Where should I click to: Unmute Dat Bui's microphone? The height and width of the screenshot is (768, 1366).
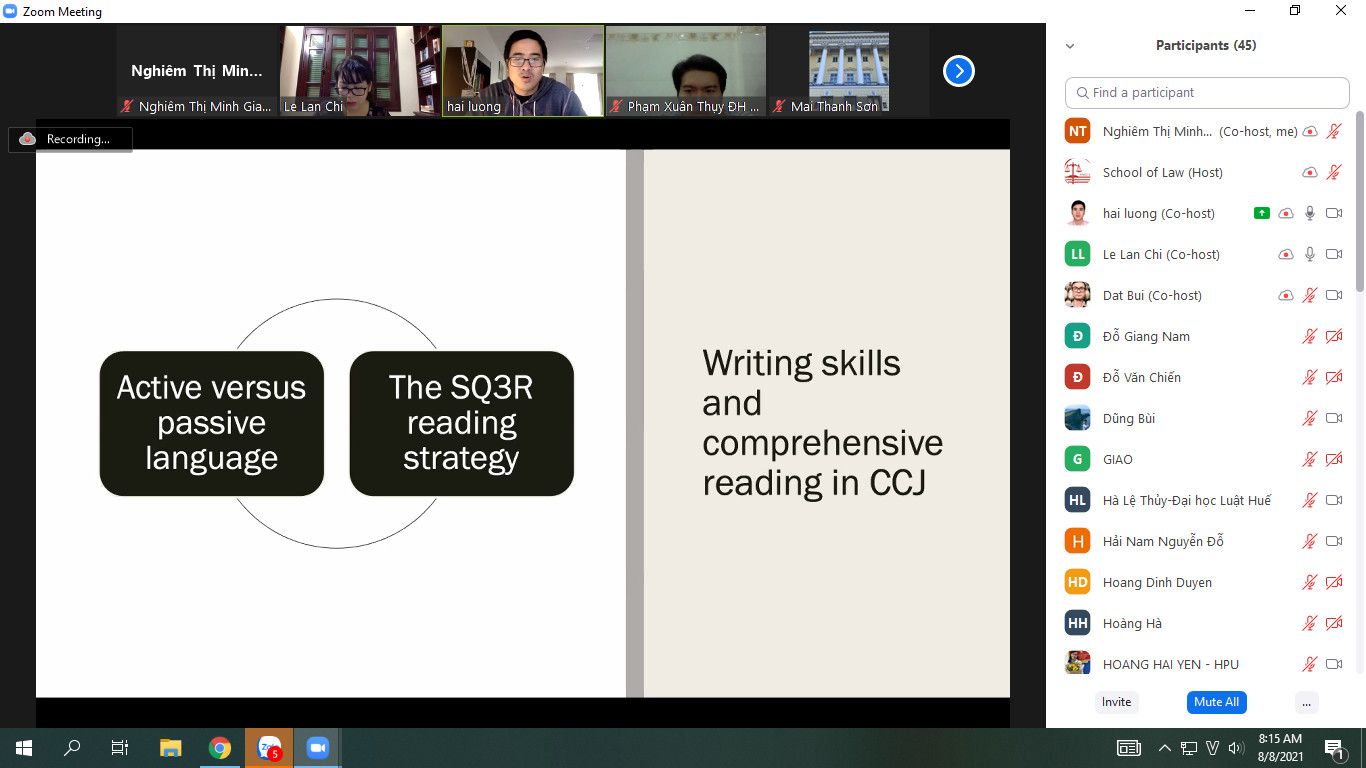1309,295
